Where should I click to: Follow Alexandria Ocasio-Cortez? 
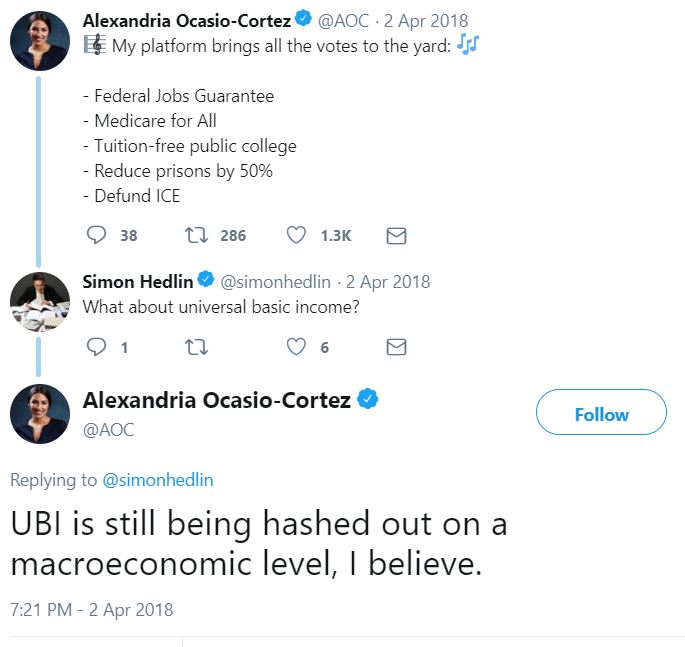[x=601, y=412]
